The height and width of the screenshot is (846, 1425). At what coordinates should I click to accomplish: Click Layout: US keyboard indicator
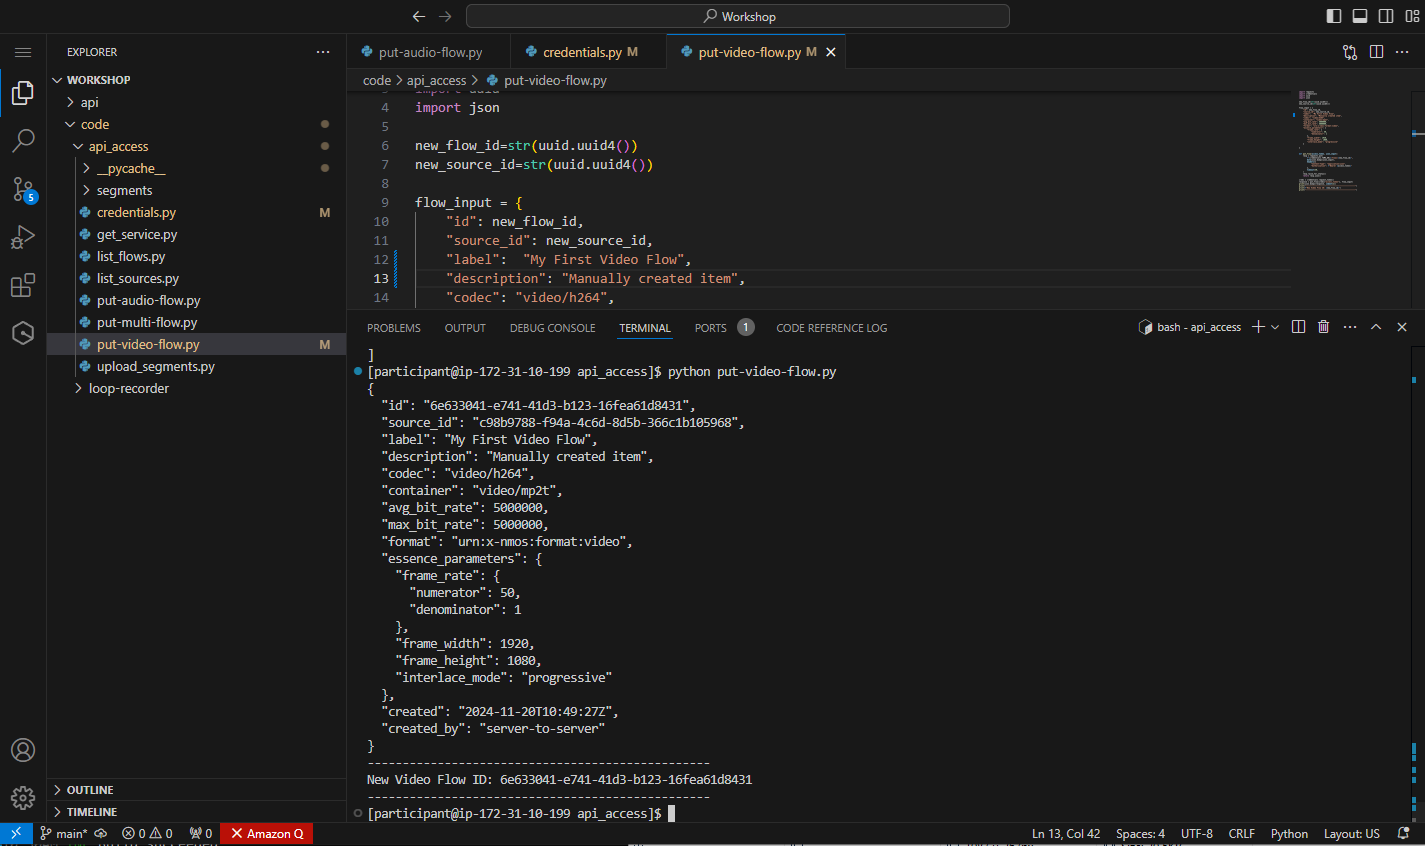pos(1352,834)
